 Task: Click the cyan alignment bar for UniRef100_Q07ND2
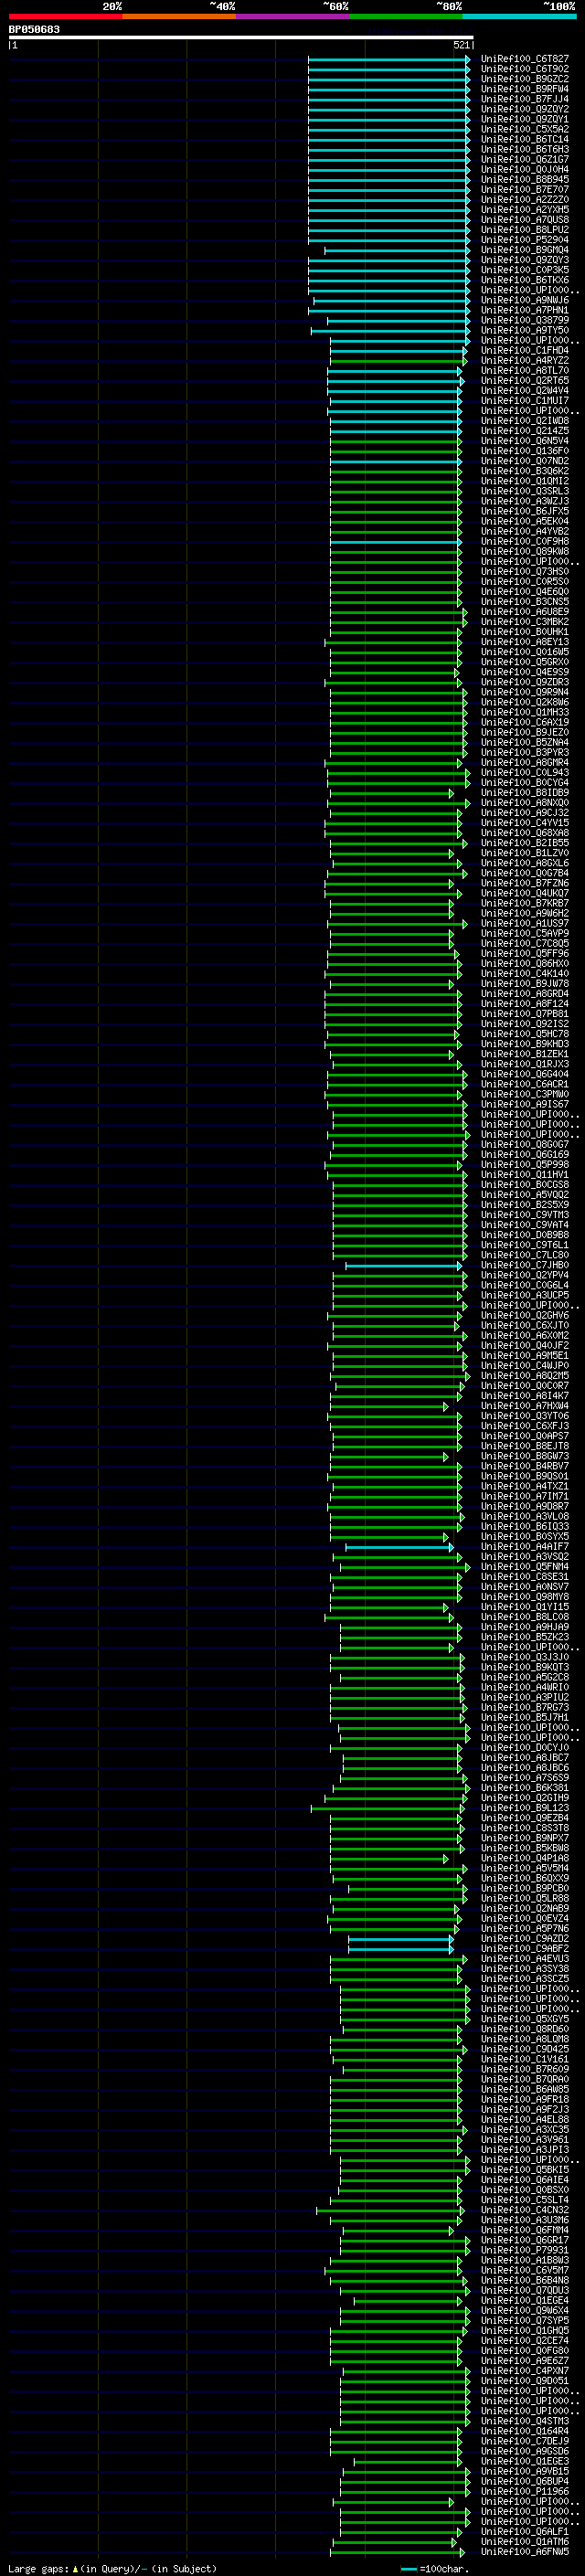click(x=395, y=461)
